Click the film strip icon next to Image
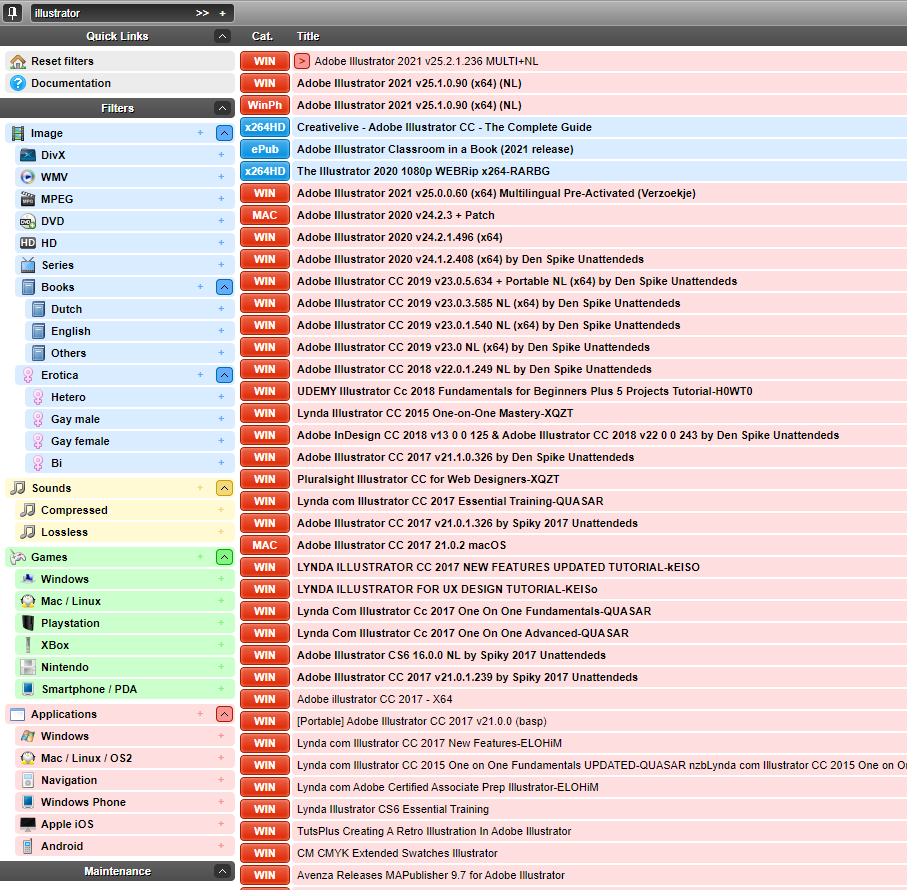The height and width of the screenshot is (890, 907). coord(18,133)
